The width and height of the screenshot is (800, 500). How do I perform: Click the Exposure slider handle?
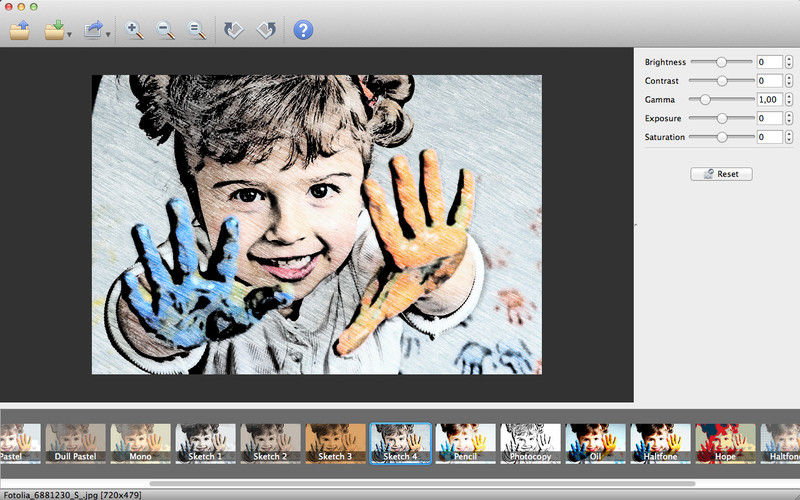[722, 118]
